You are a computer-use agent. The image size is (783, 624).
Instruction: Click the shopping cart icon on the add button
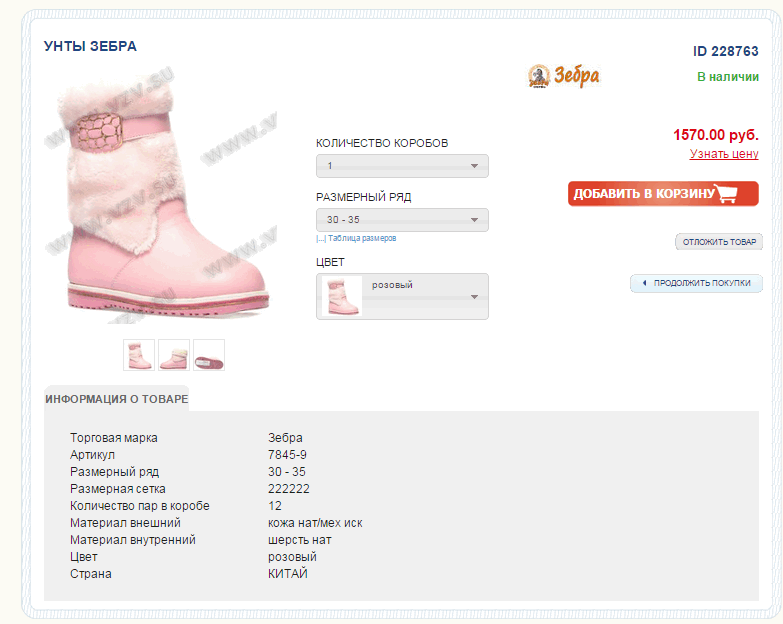pyautogui.click(x=727, y=193)
